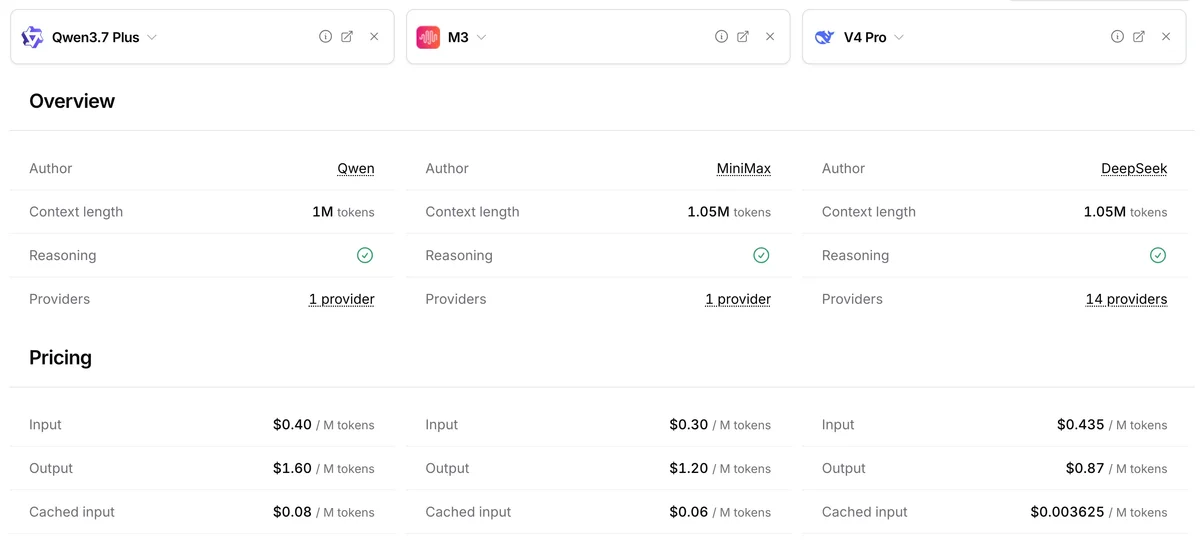
Task: Open the 14 providers link
Action: tap(1127, 299)
